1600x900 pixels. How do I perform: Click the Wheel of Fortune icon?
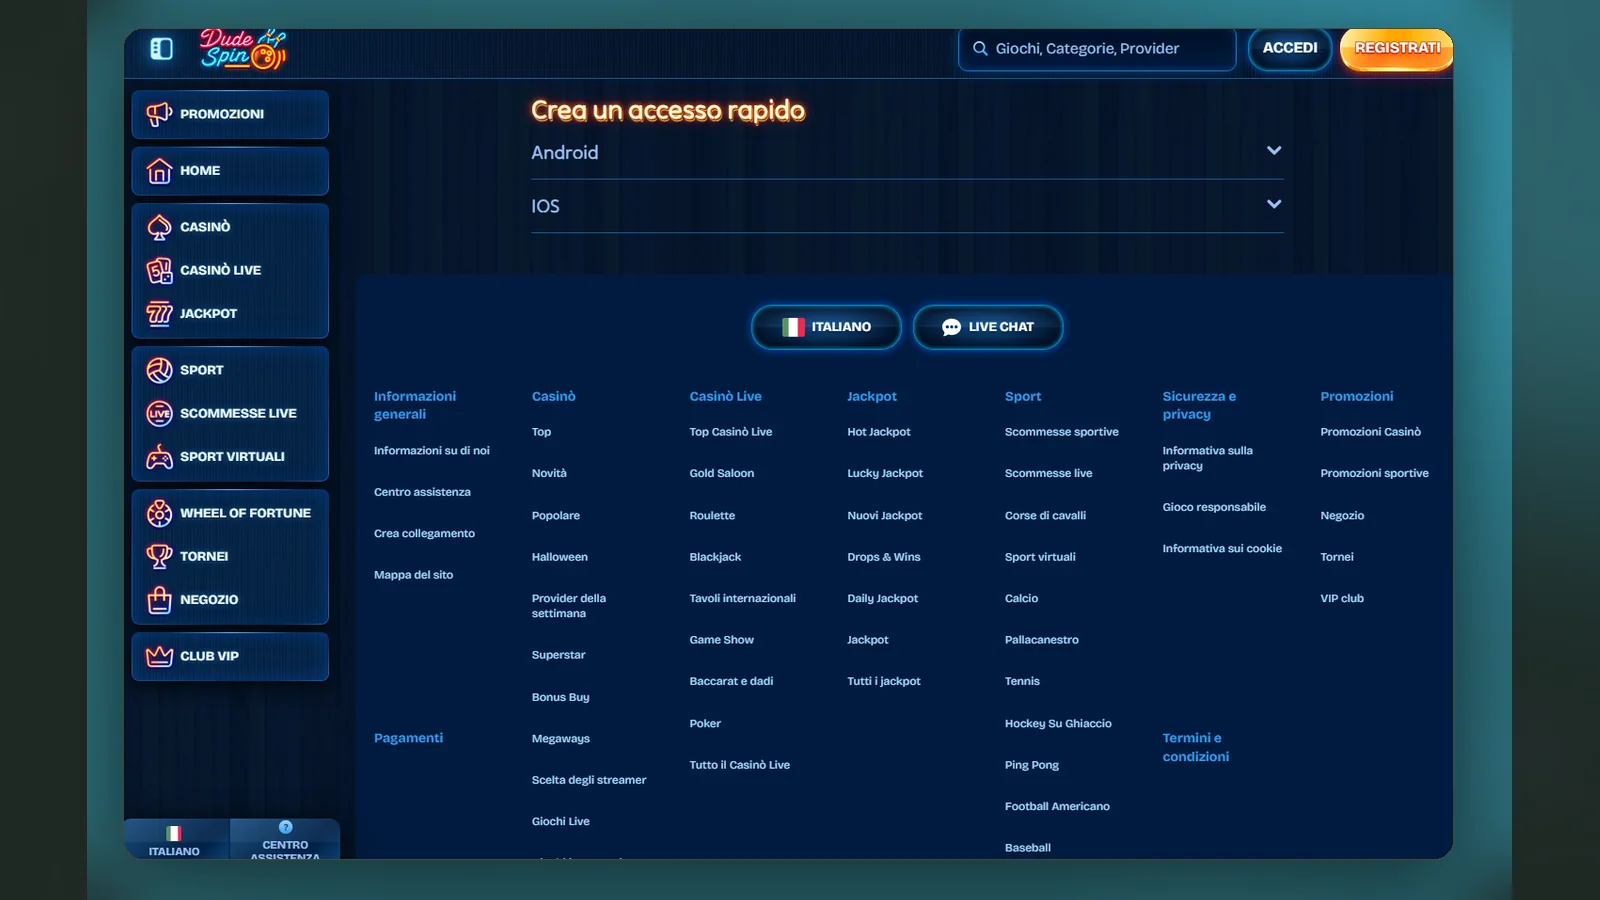(x=159, y=513)
